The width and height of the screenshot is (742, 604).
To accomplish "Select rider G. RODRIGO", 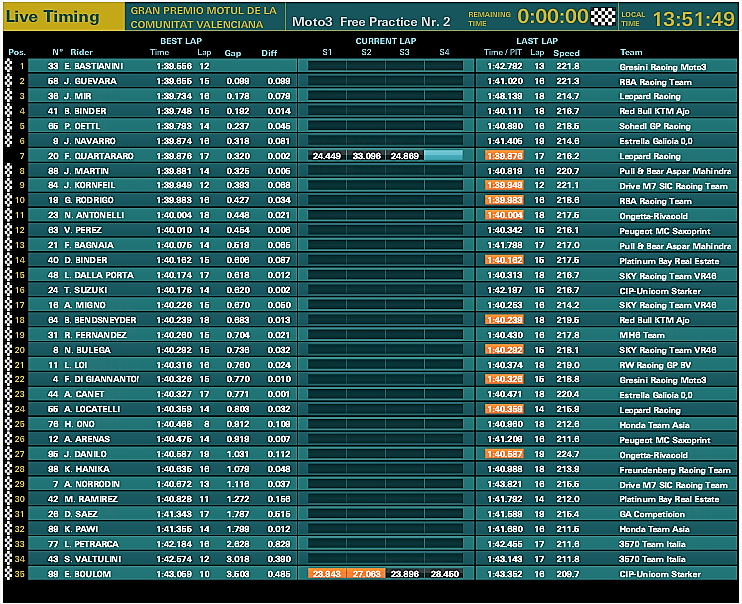I will click(89, 200).
